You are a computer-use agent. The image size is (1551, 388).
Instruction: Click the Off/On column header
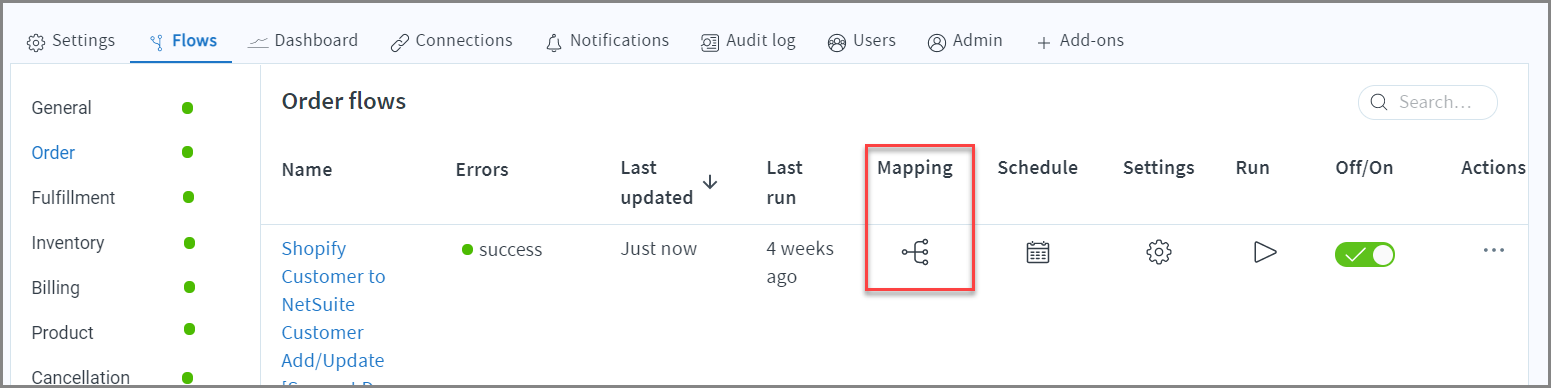(1365, 168)
